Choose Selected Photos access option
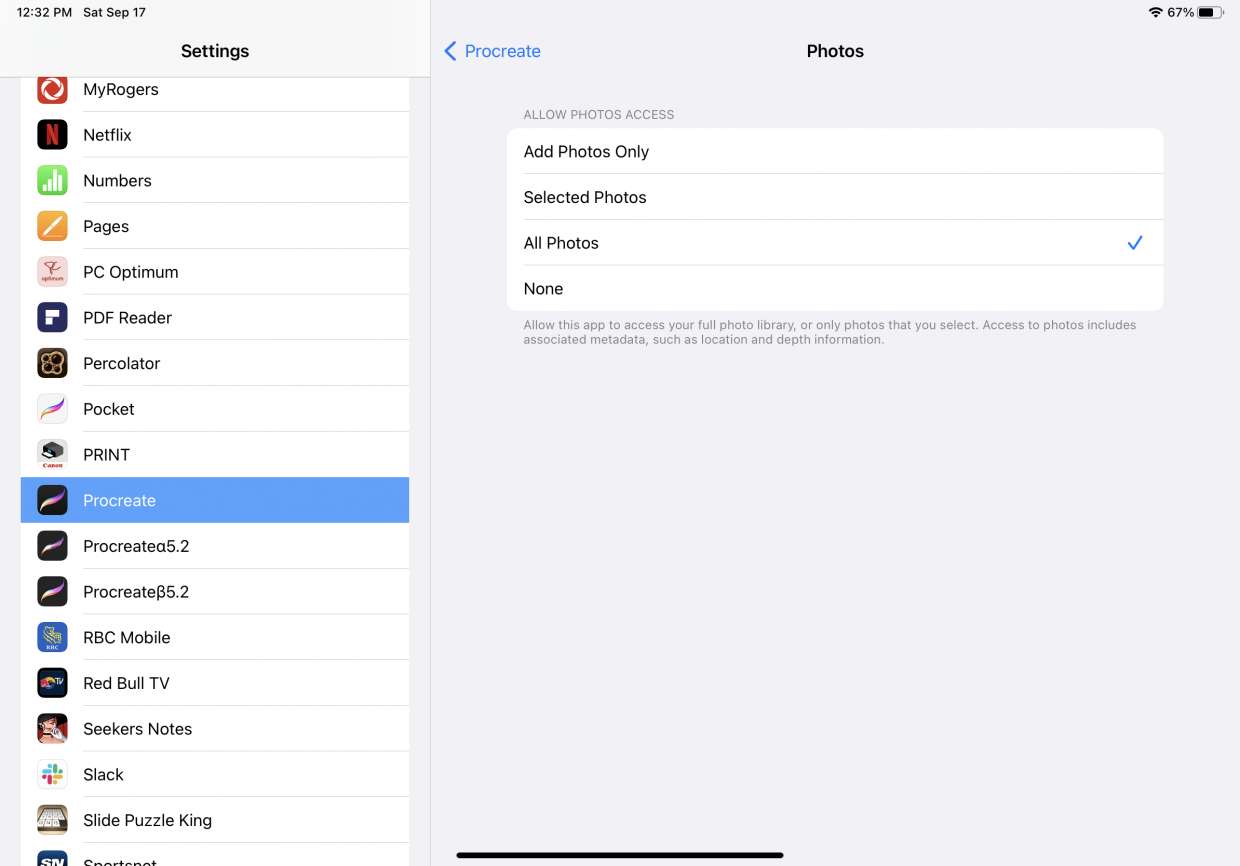 point(834,197)
